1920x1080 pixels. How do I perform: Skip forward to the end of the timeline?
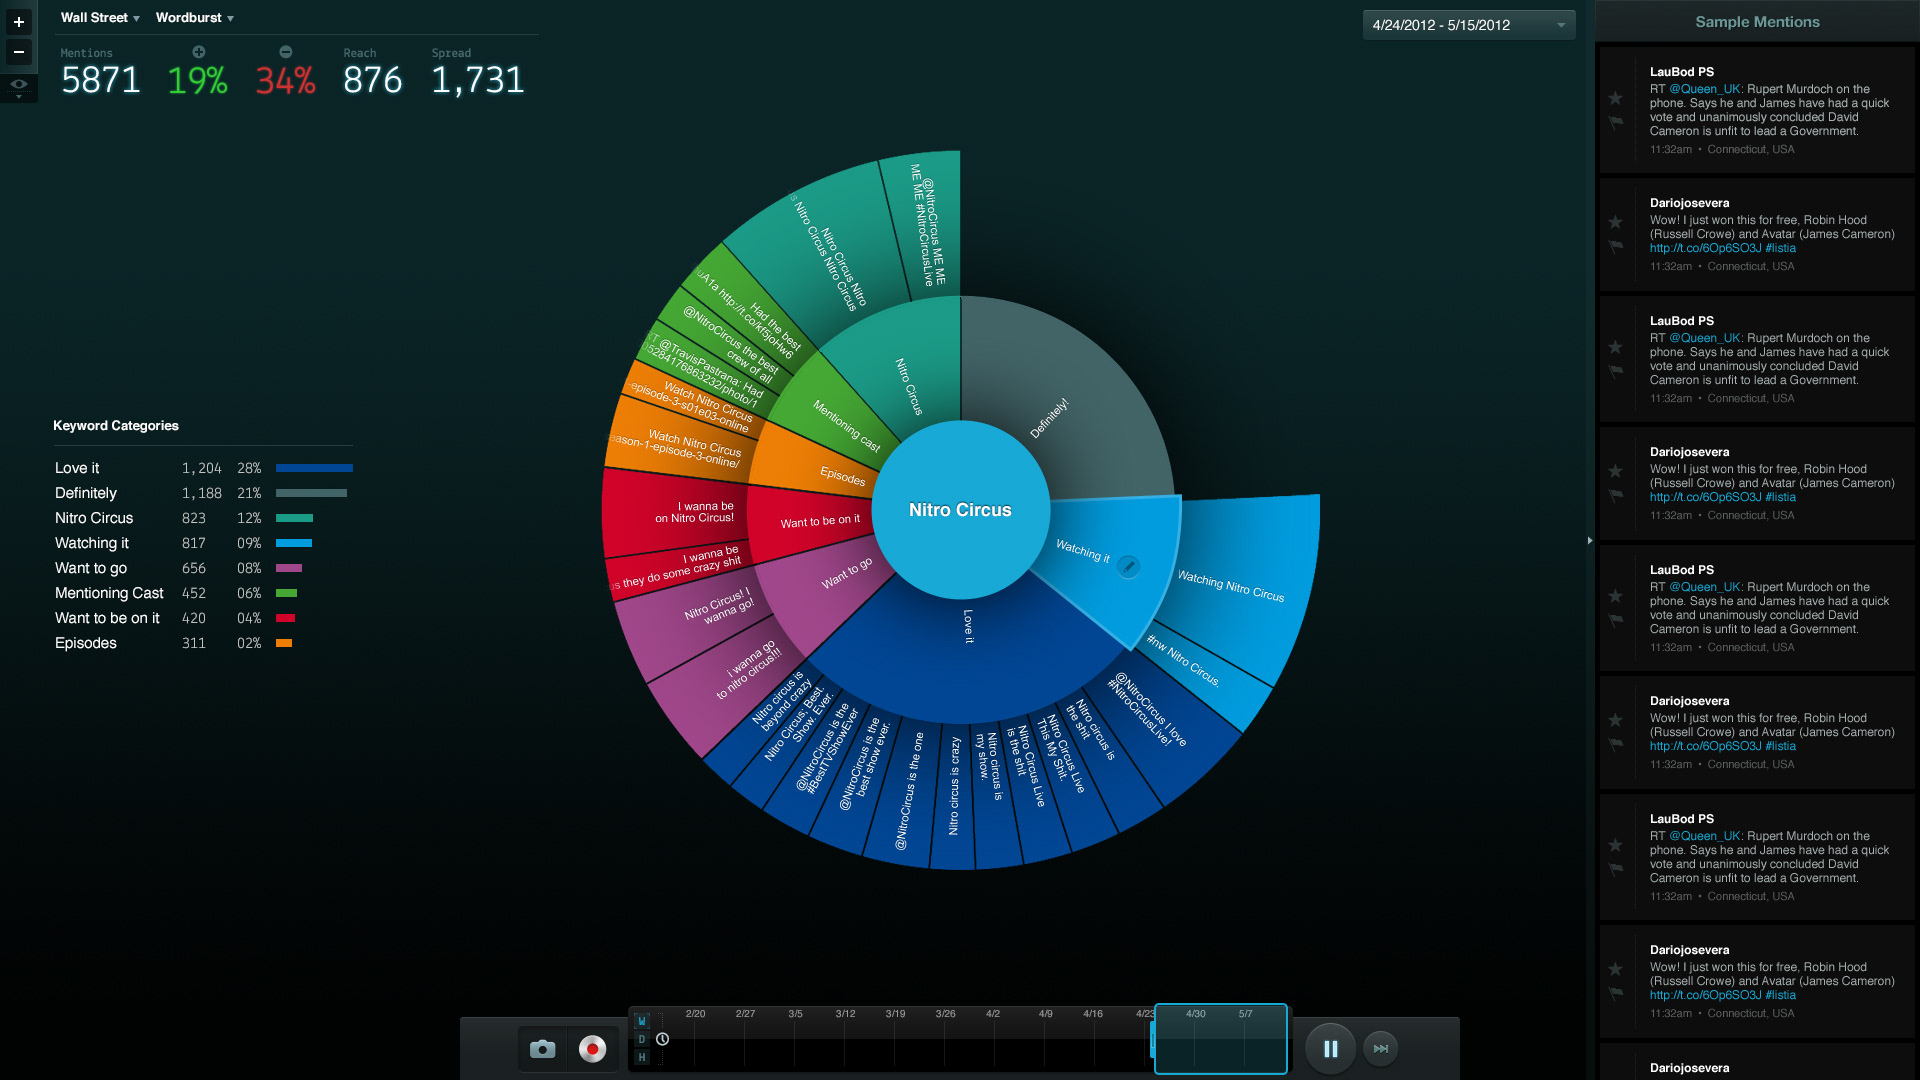point(1381,1049)
